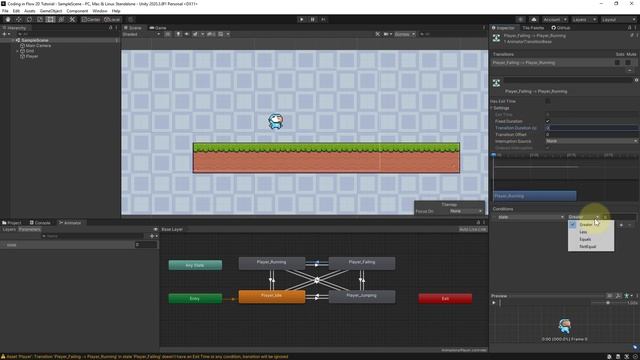Select the Hand tool in toolbar

8,20
